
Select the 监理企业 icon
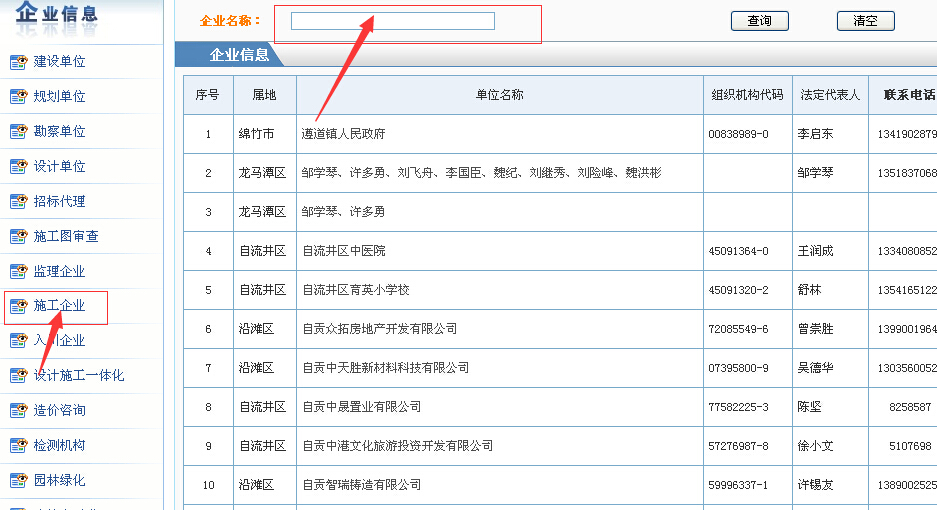(18, 272)
